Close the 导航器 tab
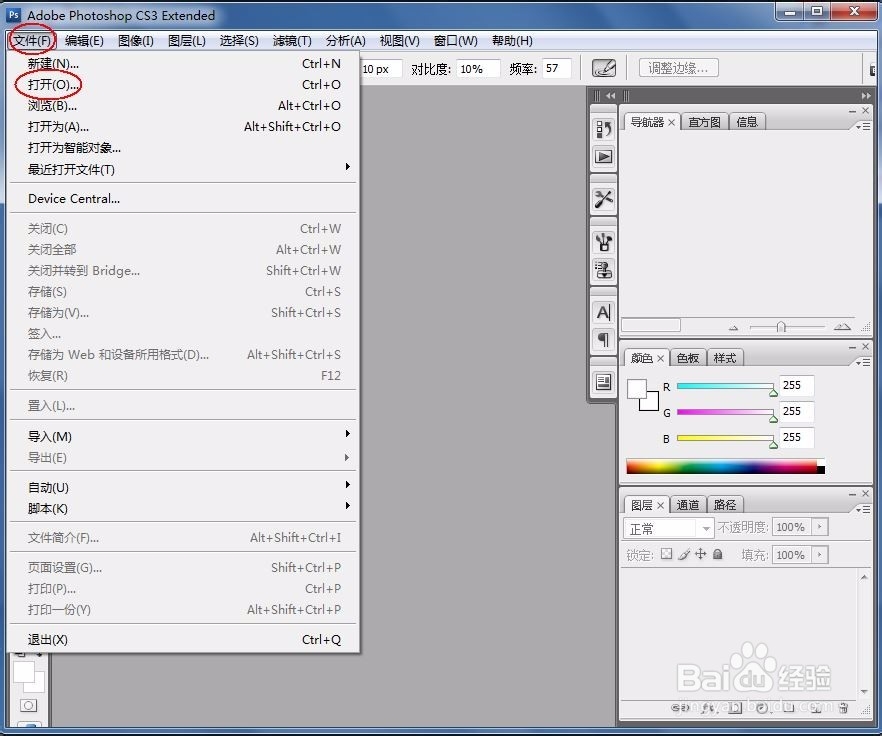The image size is (882, 736). (672, 122)
